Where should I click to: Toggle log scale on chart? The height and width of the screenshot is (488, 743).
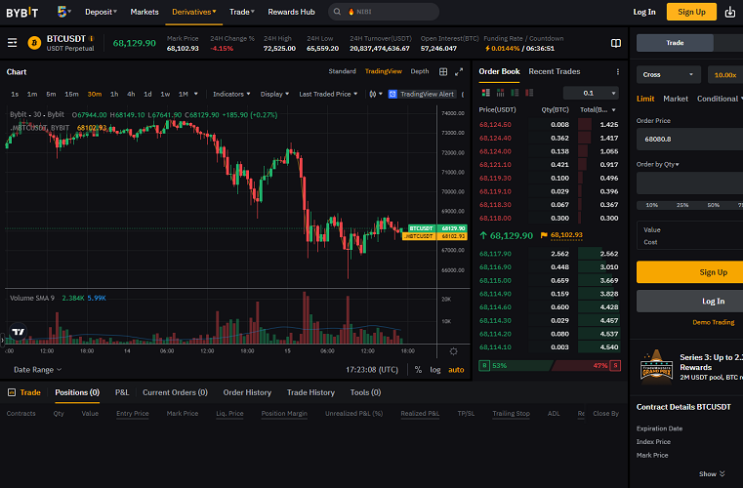point(435,370)
